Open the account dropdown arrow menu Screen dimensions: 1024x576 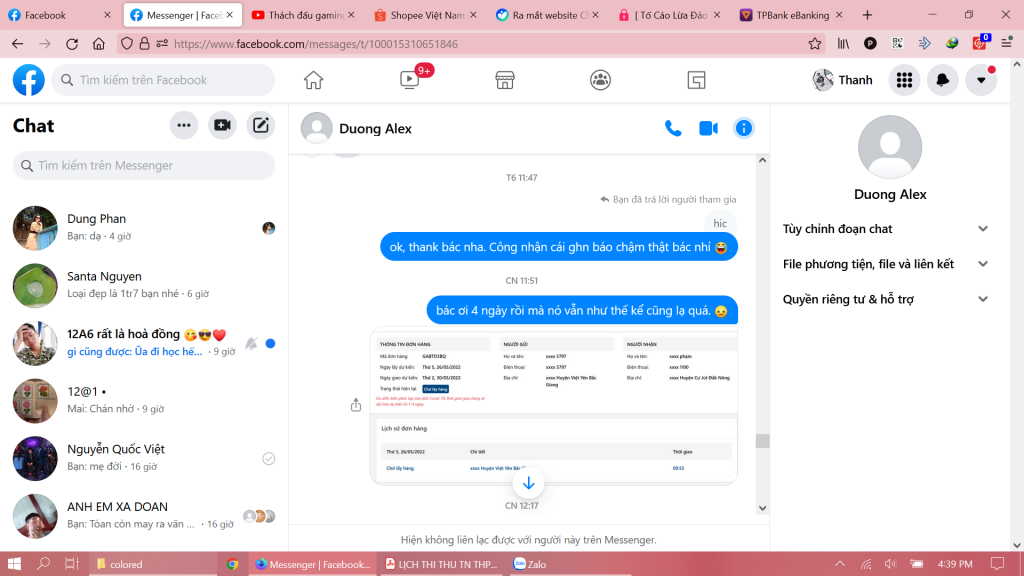click(x=981, y=80)
